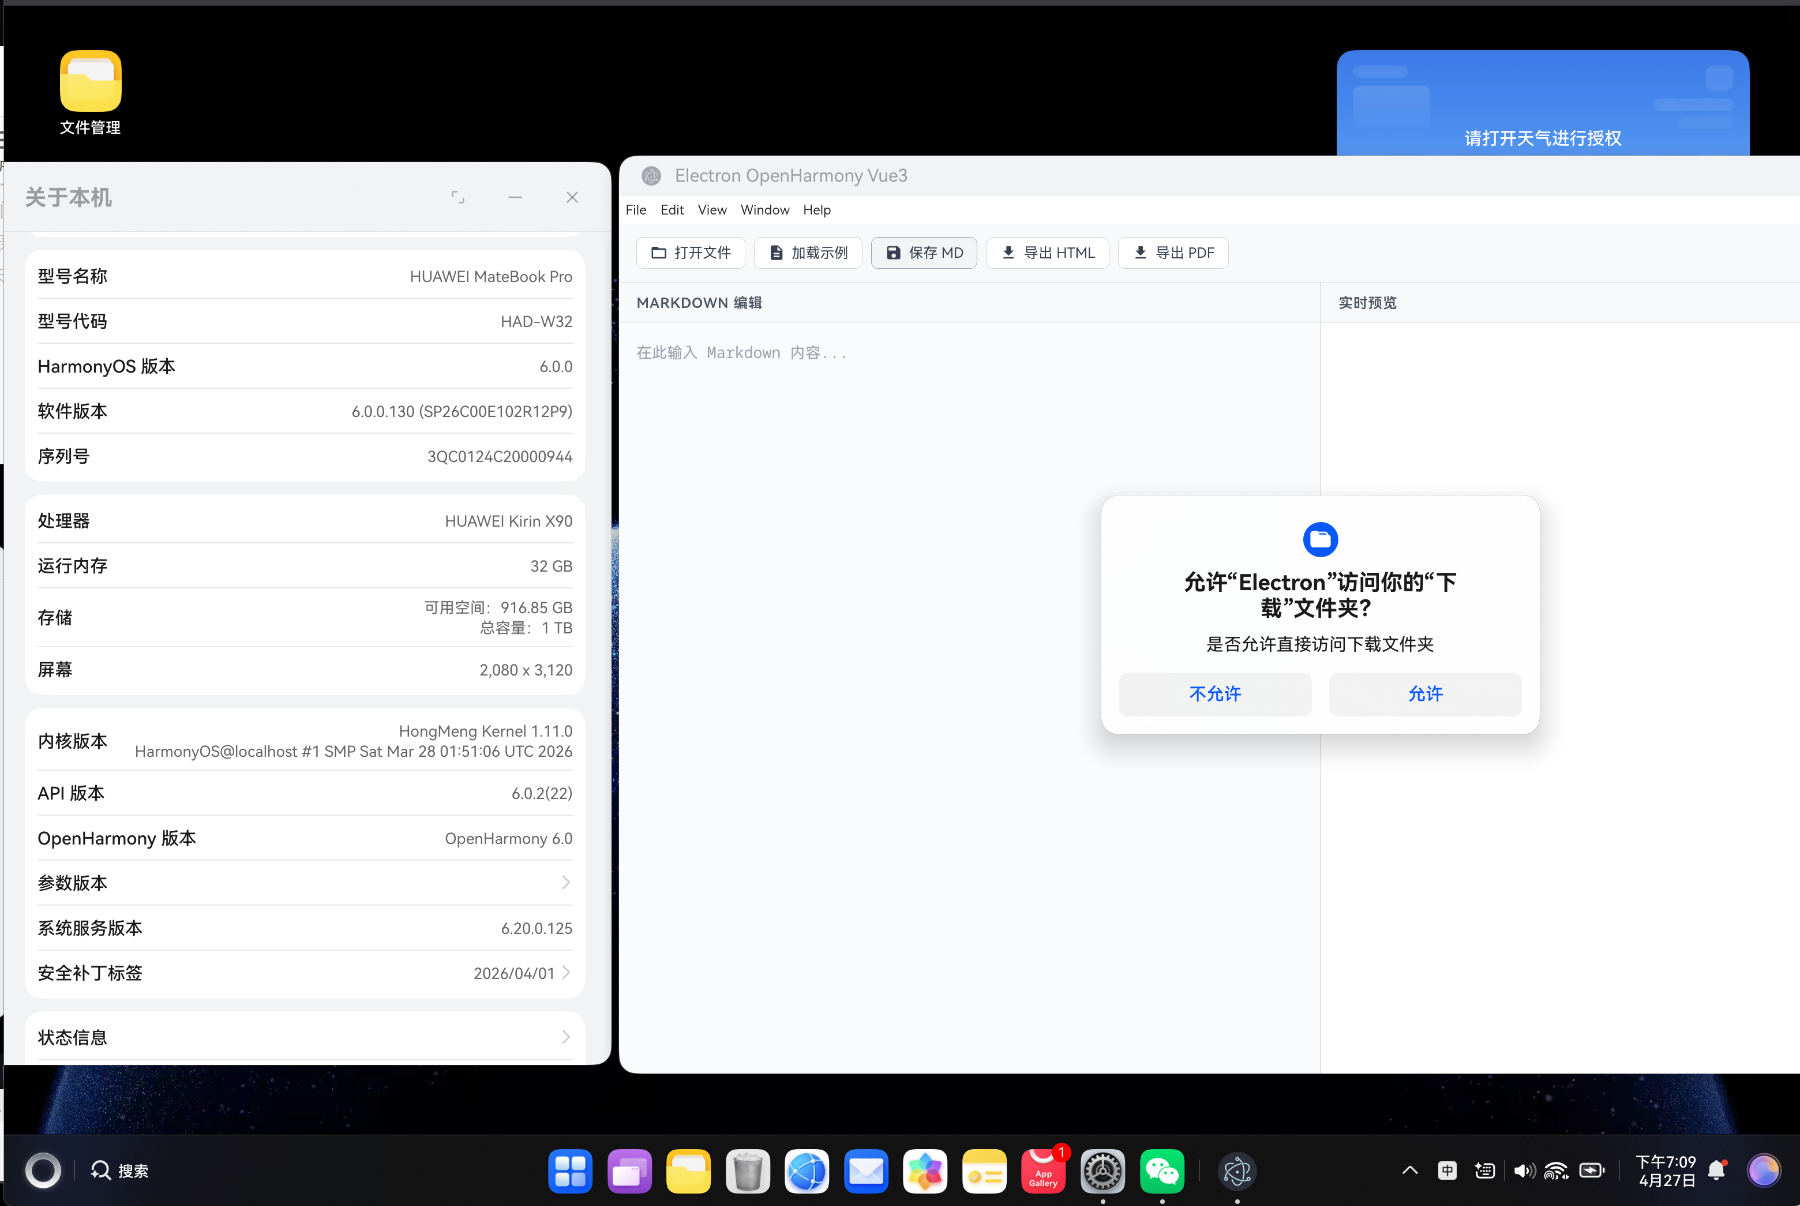Open the yellow notes icon in the dock
The width and height of the screenshot is (1800, 1206).
[x=984, y=1171]
